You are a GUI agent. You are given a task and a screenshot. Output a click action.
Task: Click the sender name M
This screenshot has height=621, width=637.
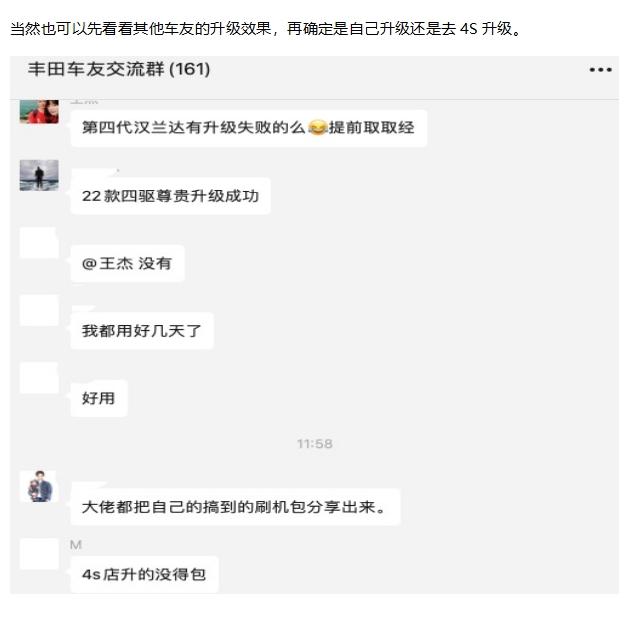pyautogui.click(x=76, y=545)
